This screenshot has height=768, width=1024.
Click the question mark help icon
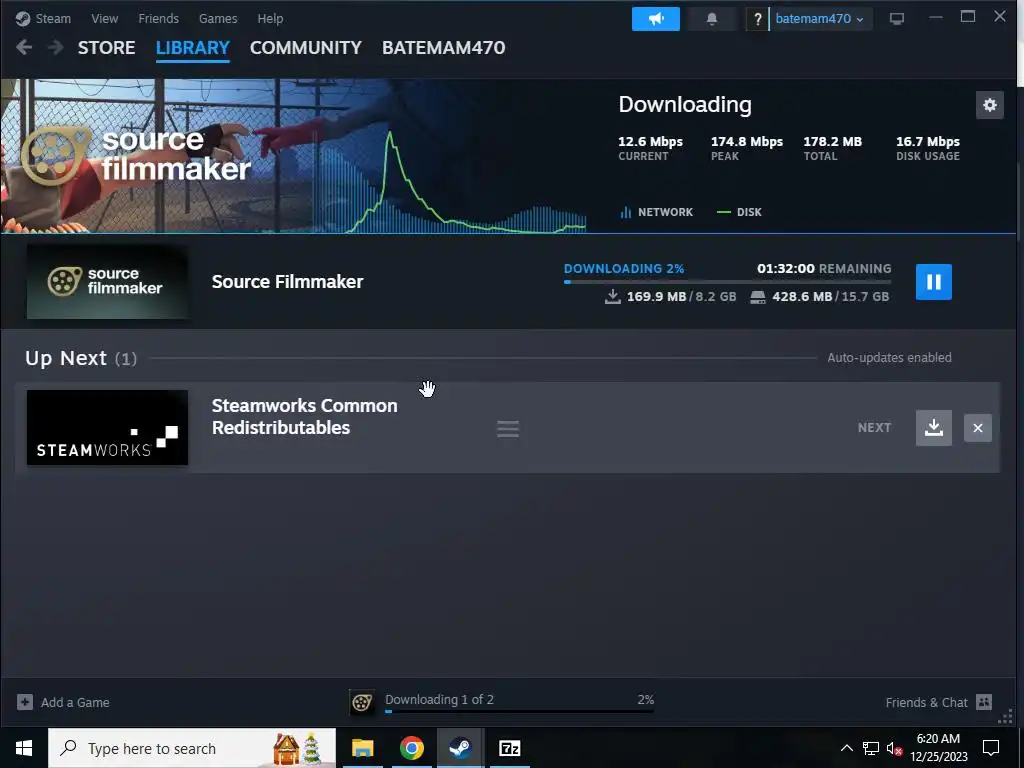point(758,19)
